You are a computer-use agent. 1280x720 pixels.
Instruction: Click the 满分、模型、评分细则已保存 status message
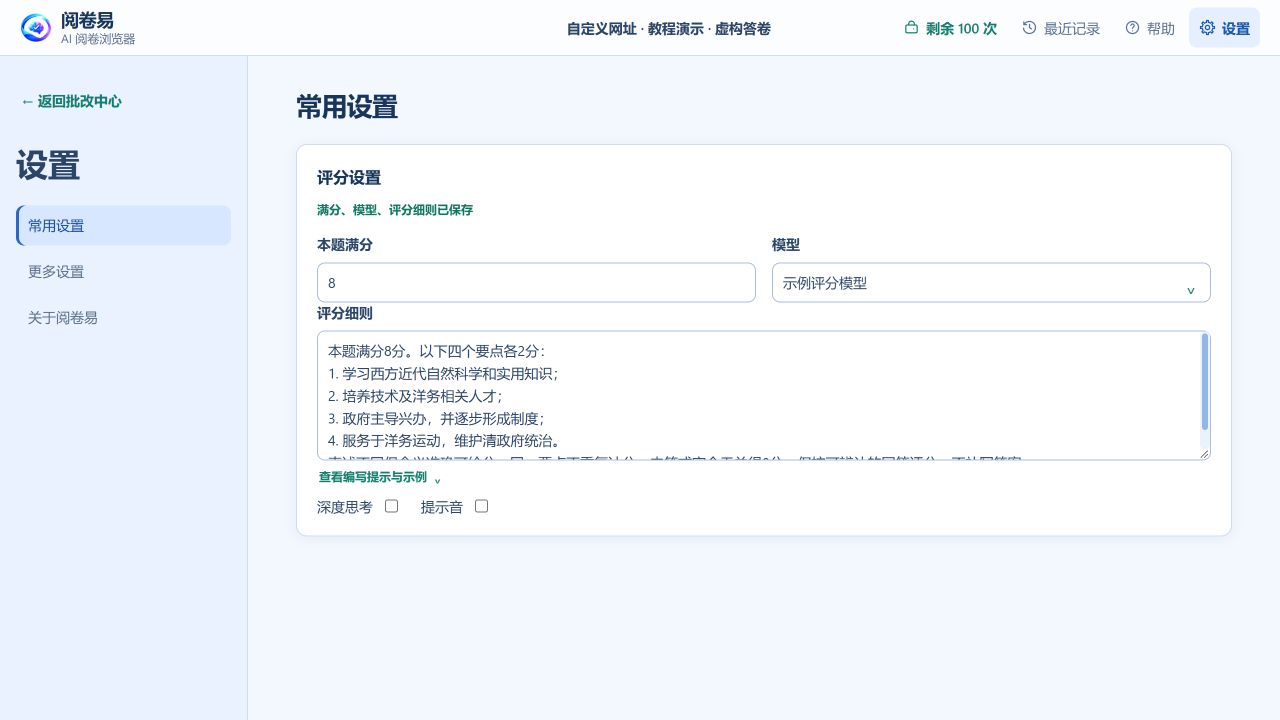(x=395, y=210)
